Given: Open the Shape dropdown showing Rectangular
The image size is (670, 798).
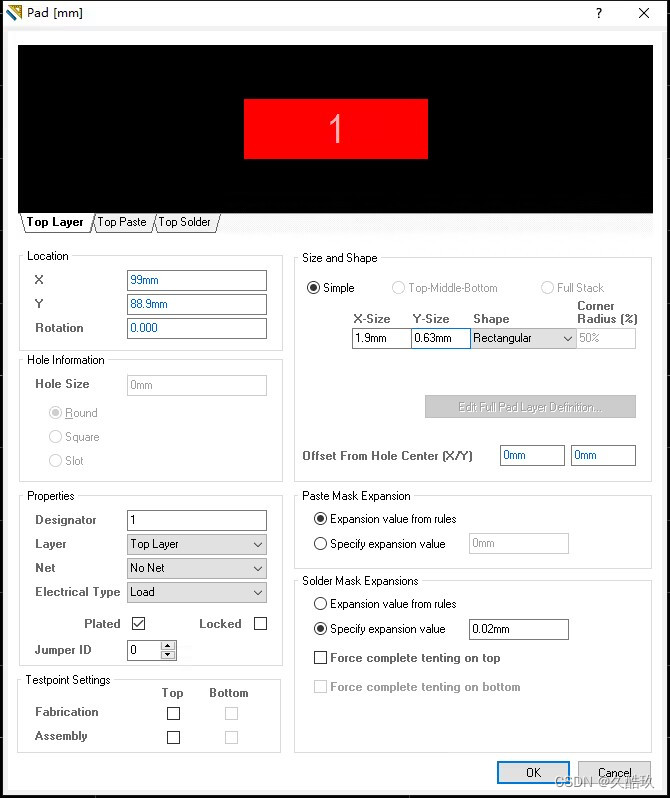Looking at the screenshot, I should coord(523,338).
